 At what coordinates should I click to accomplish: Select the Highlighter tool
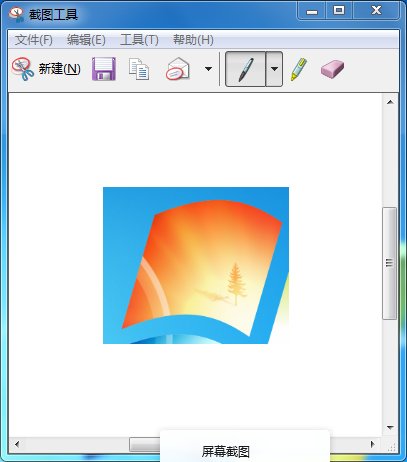pyautogui.click(x=299, y=69)
